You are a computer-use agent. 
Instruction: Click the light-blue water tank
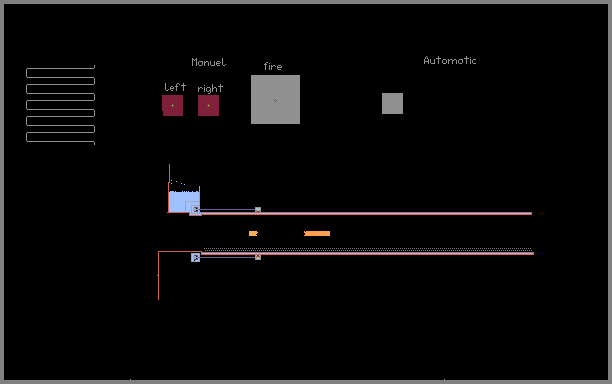click(183, 201)
